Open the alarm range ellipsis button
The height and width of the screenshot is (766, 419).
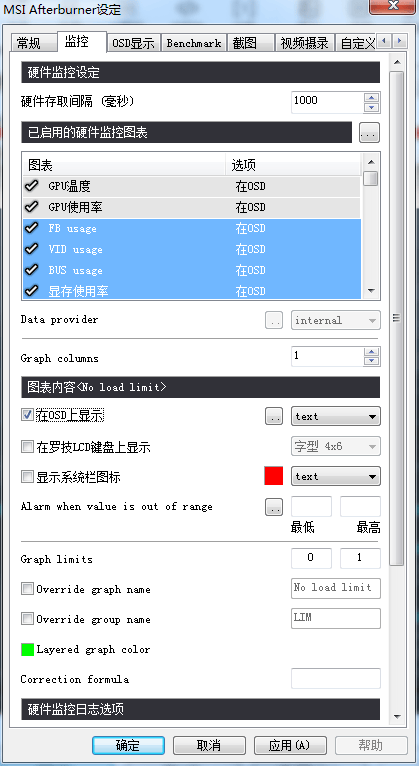[x=274, y=507]
